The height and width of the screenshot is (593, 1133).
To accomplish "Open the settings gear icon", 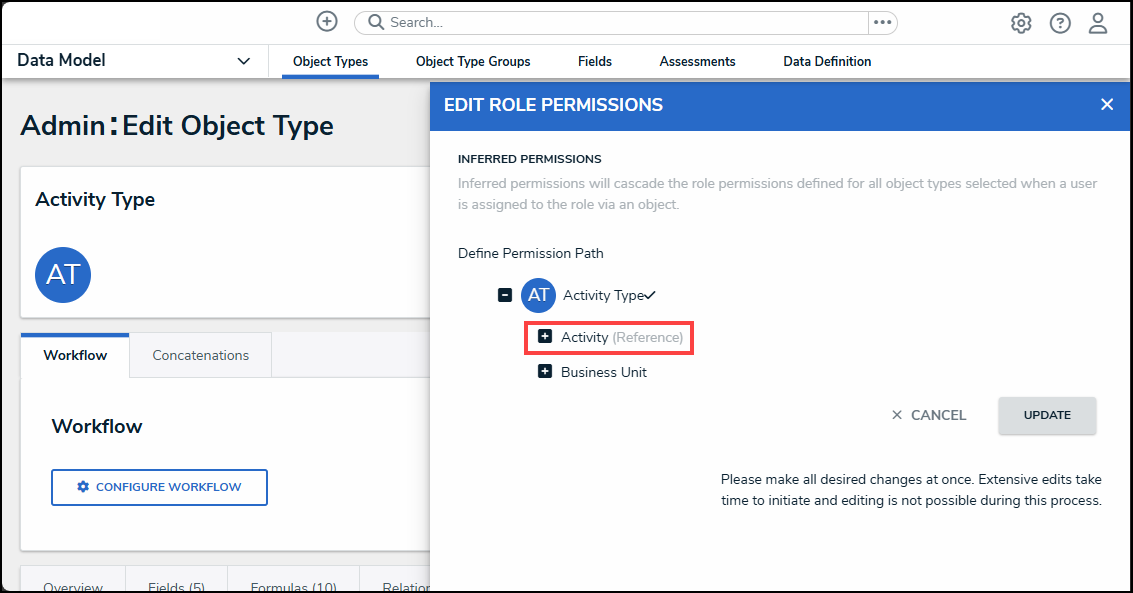I will point(1021,23).
